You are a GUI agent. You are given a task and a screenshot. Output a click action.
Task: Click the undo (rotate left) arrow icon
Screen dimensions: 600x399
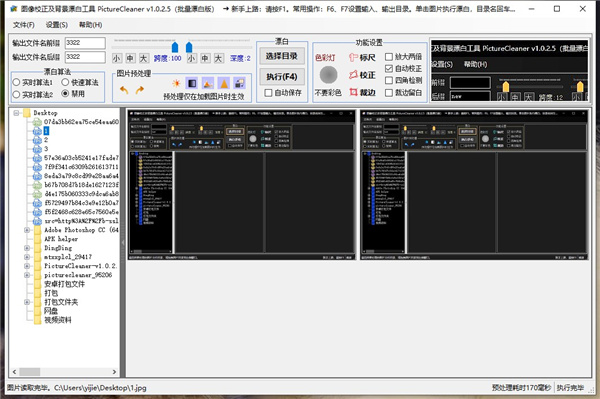click(124, 90)
